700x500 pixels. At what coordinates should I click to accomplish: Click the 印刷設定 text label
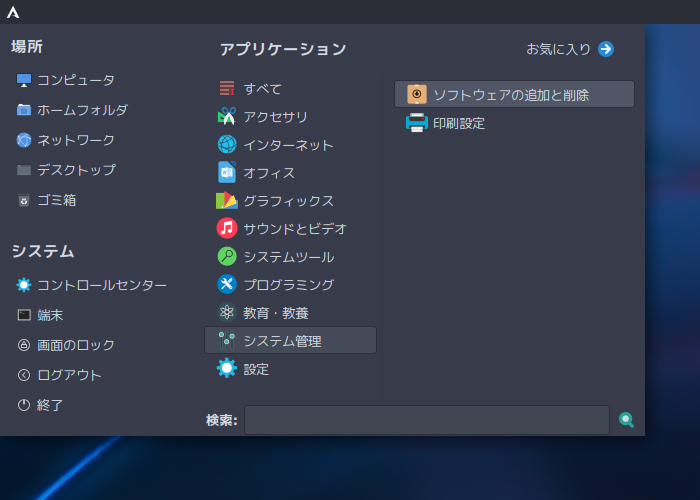tap(459, 123)
